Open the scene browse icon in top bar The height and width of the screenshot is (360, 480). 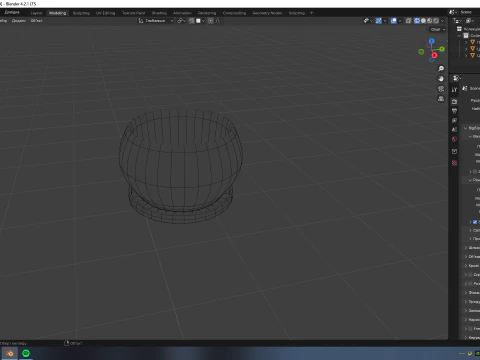coord(453,12)
